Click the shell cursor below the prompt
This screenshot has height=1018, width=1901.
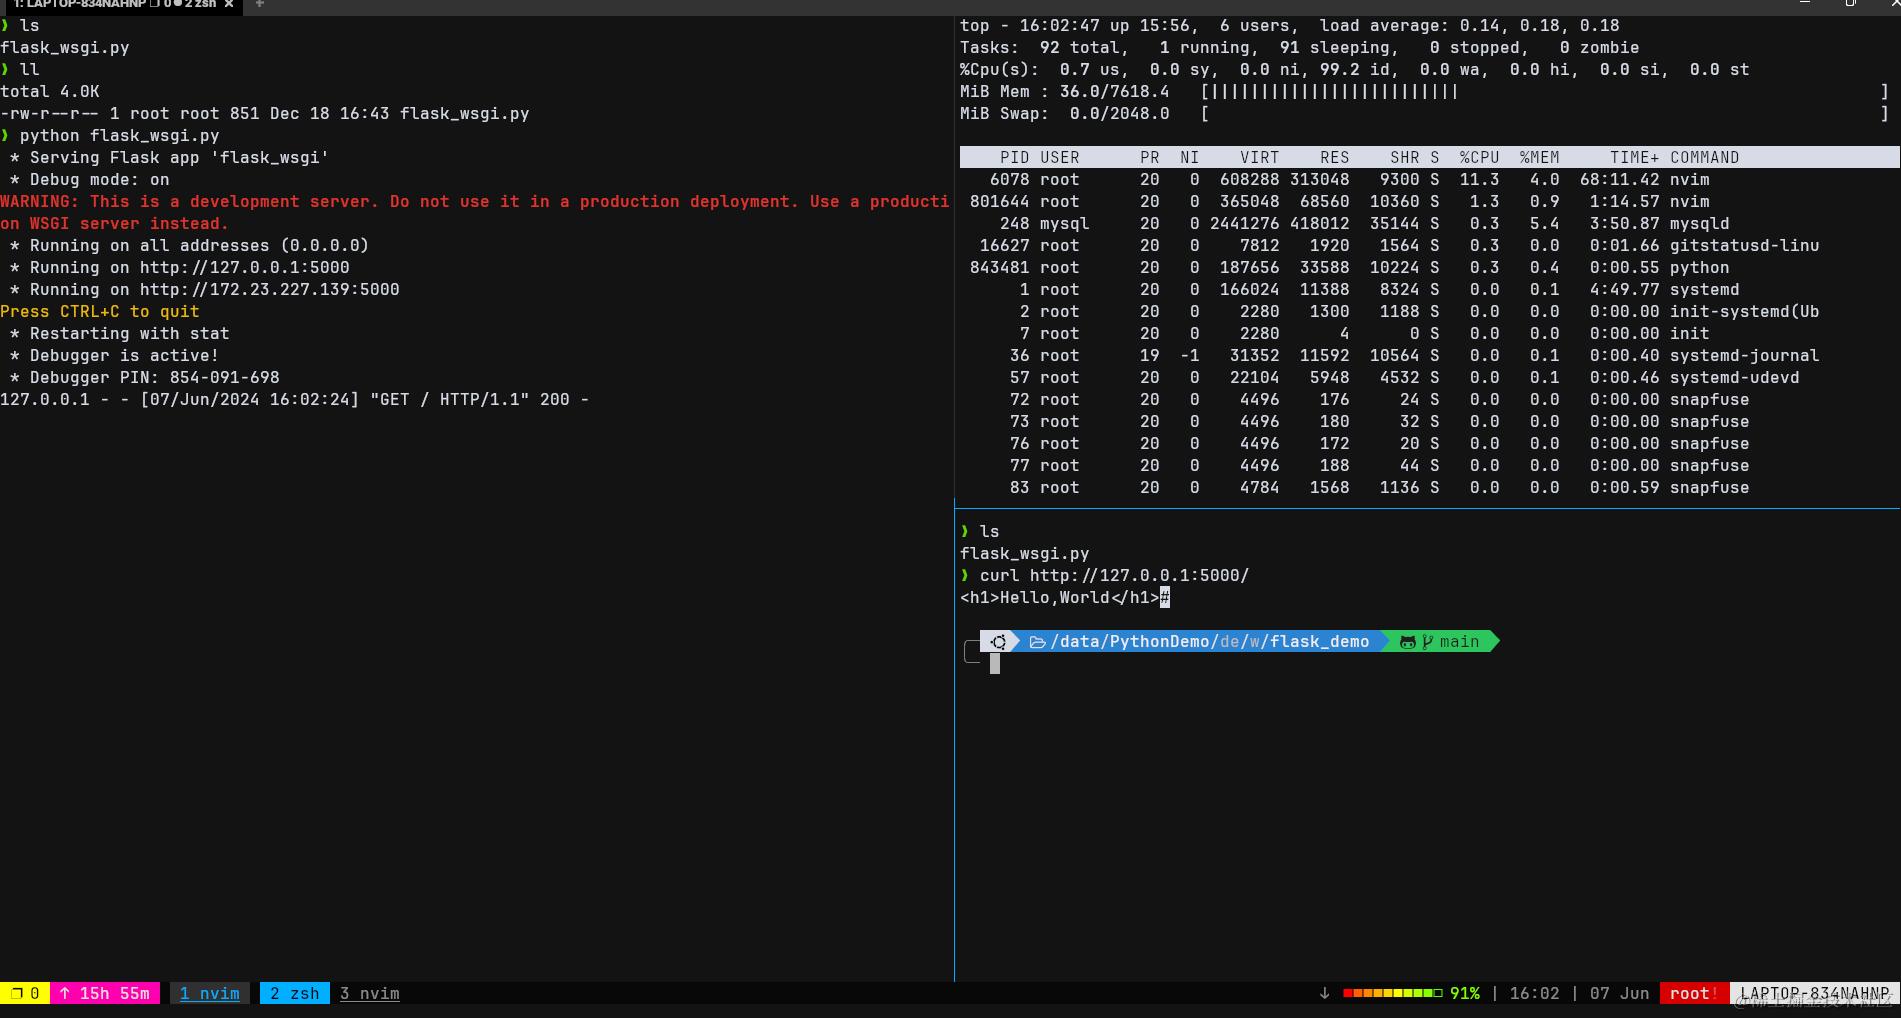(994, 663)
